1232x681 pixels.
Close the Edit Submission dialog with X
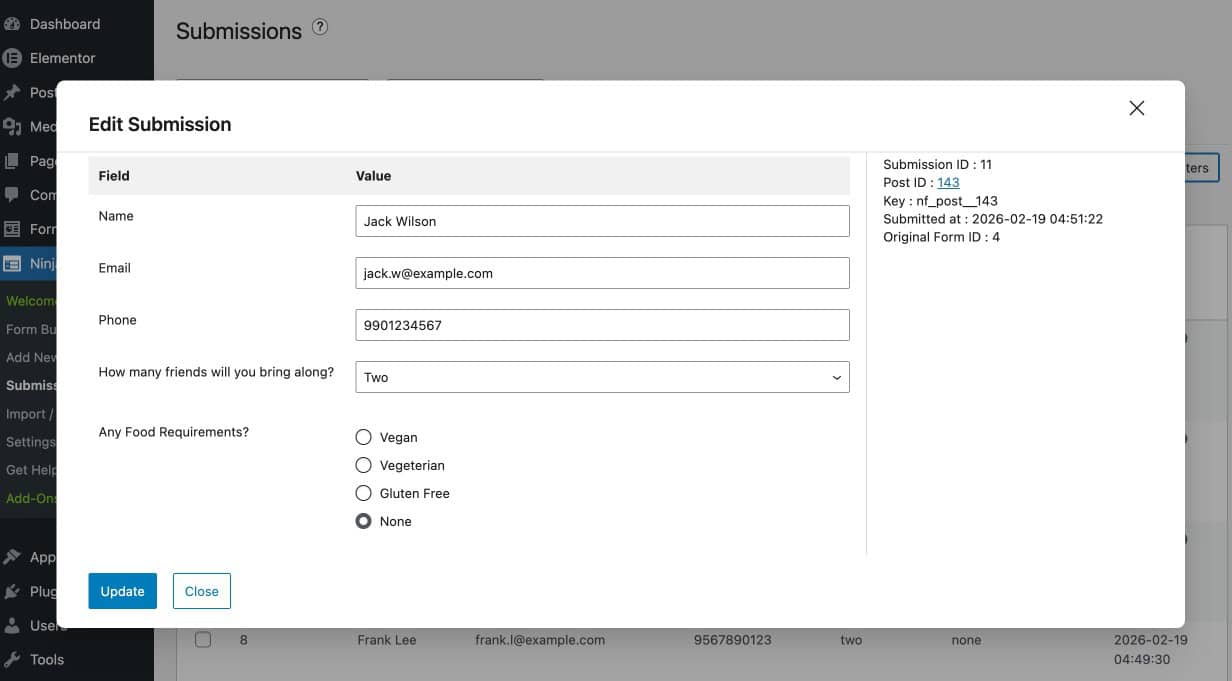(1136, 108)
